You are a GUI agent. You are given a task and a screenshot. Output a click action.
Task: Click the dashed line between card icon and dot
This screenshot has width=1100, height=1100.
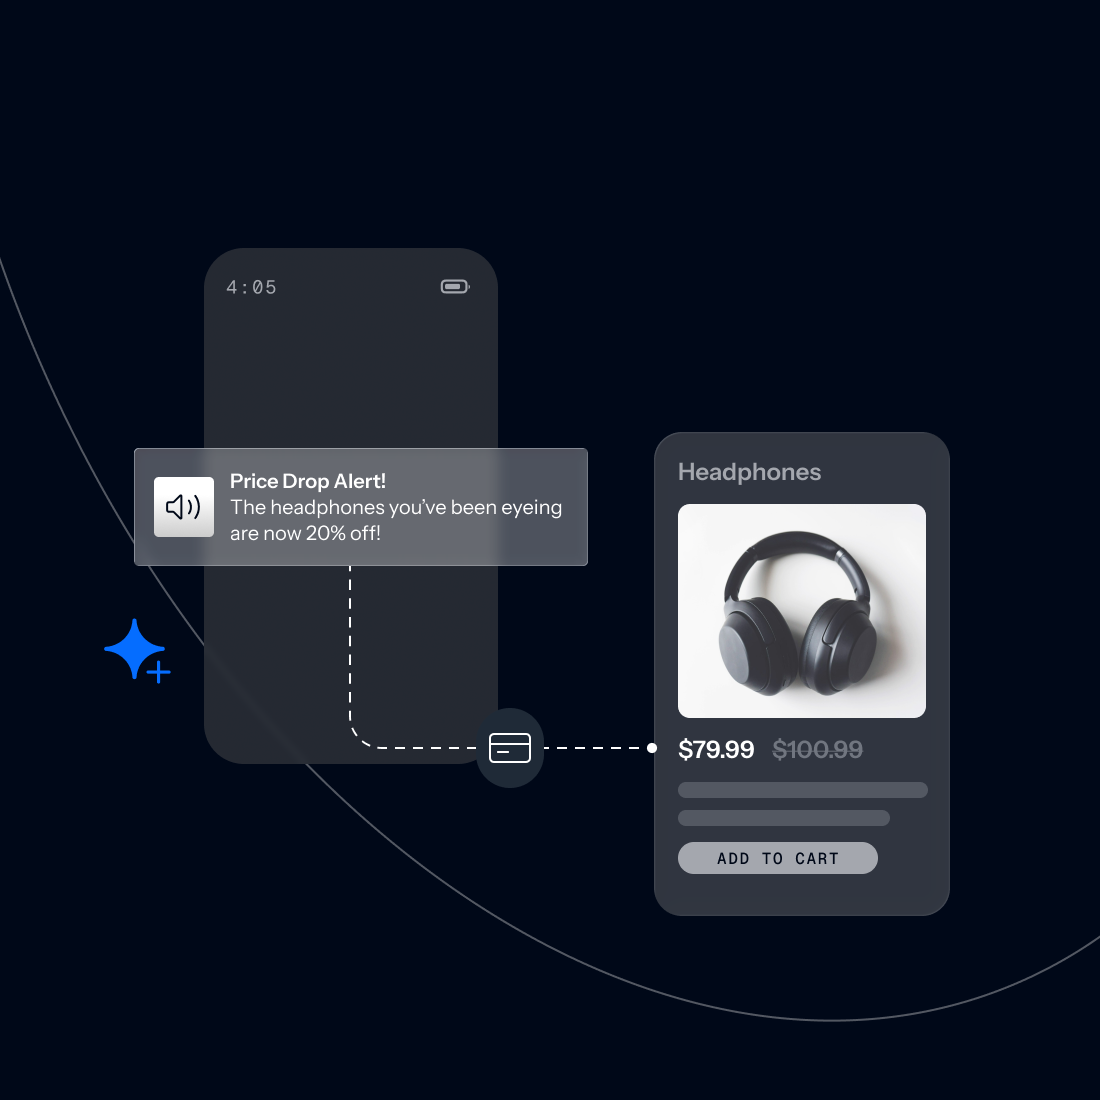595,748
